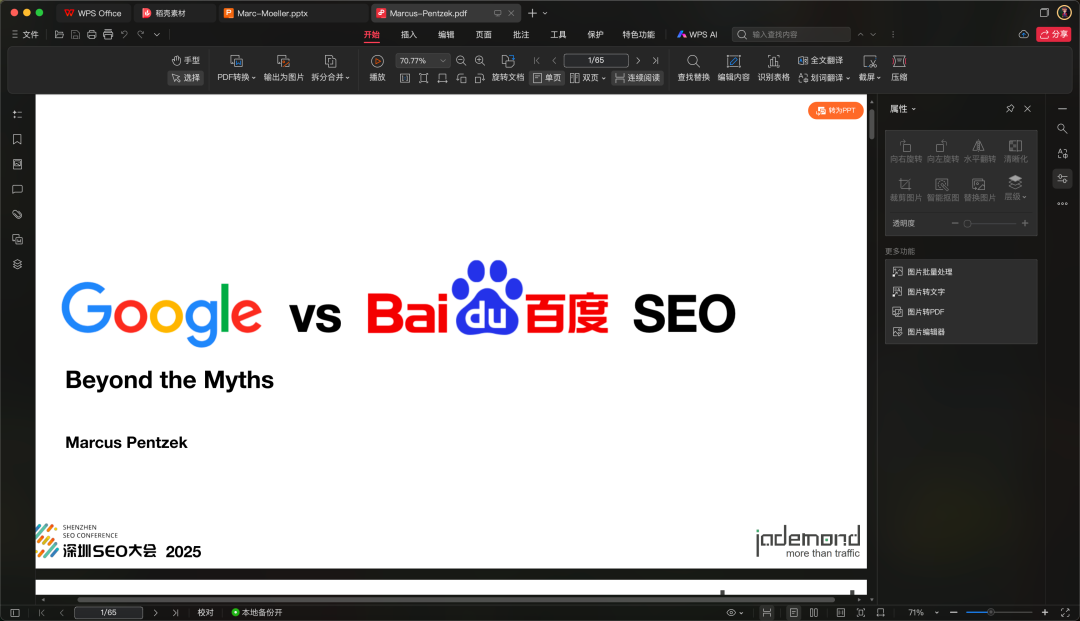
Task: Open the 文件 file menu
Action: pos(25,34)
